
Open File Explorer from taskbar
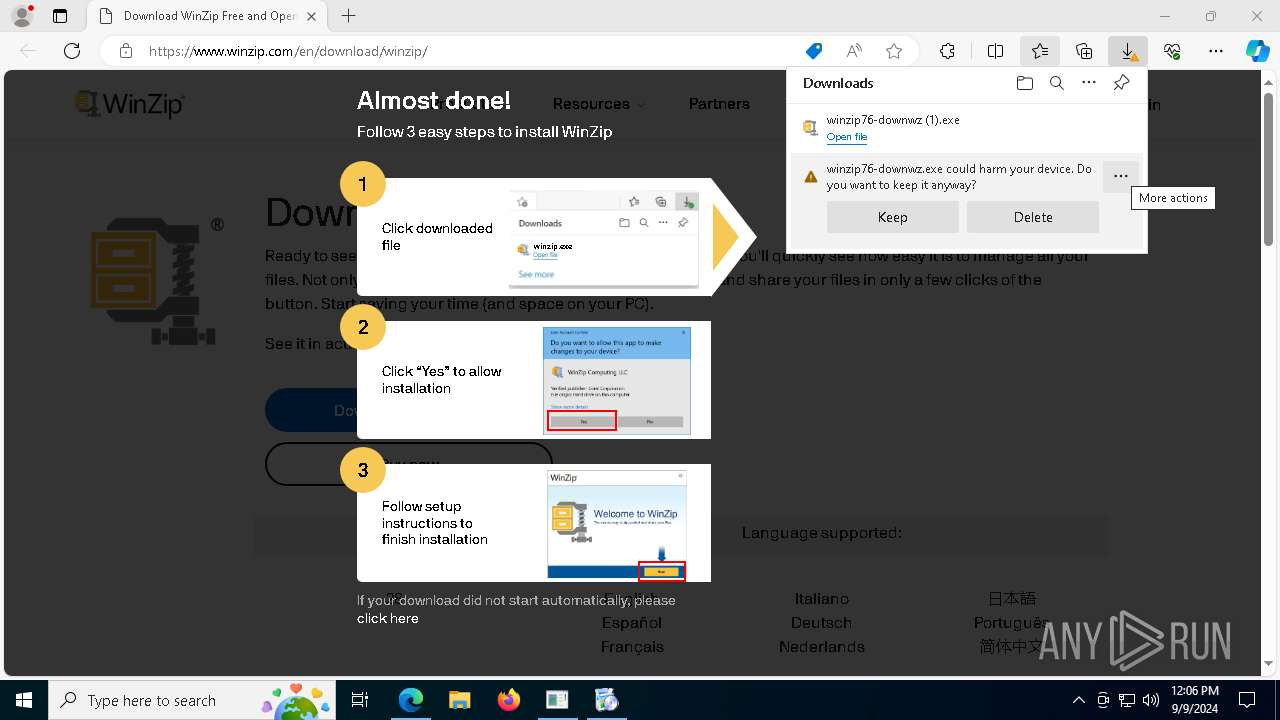pos(459,700)
